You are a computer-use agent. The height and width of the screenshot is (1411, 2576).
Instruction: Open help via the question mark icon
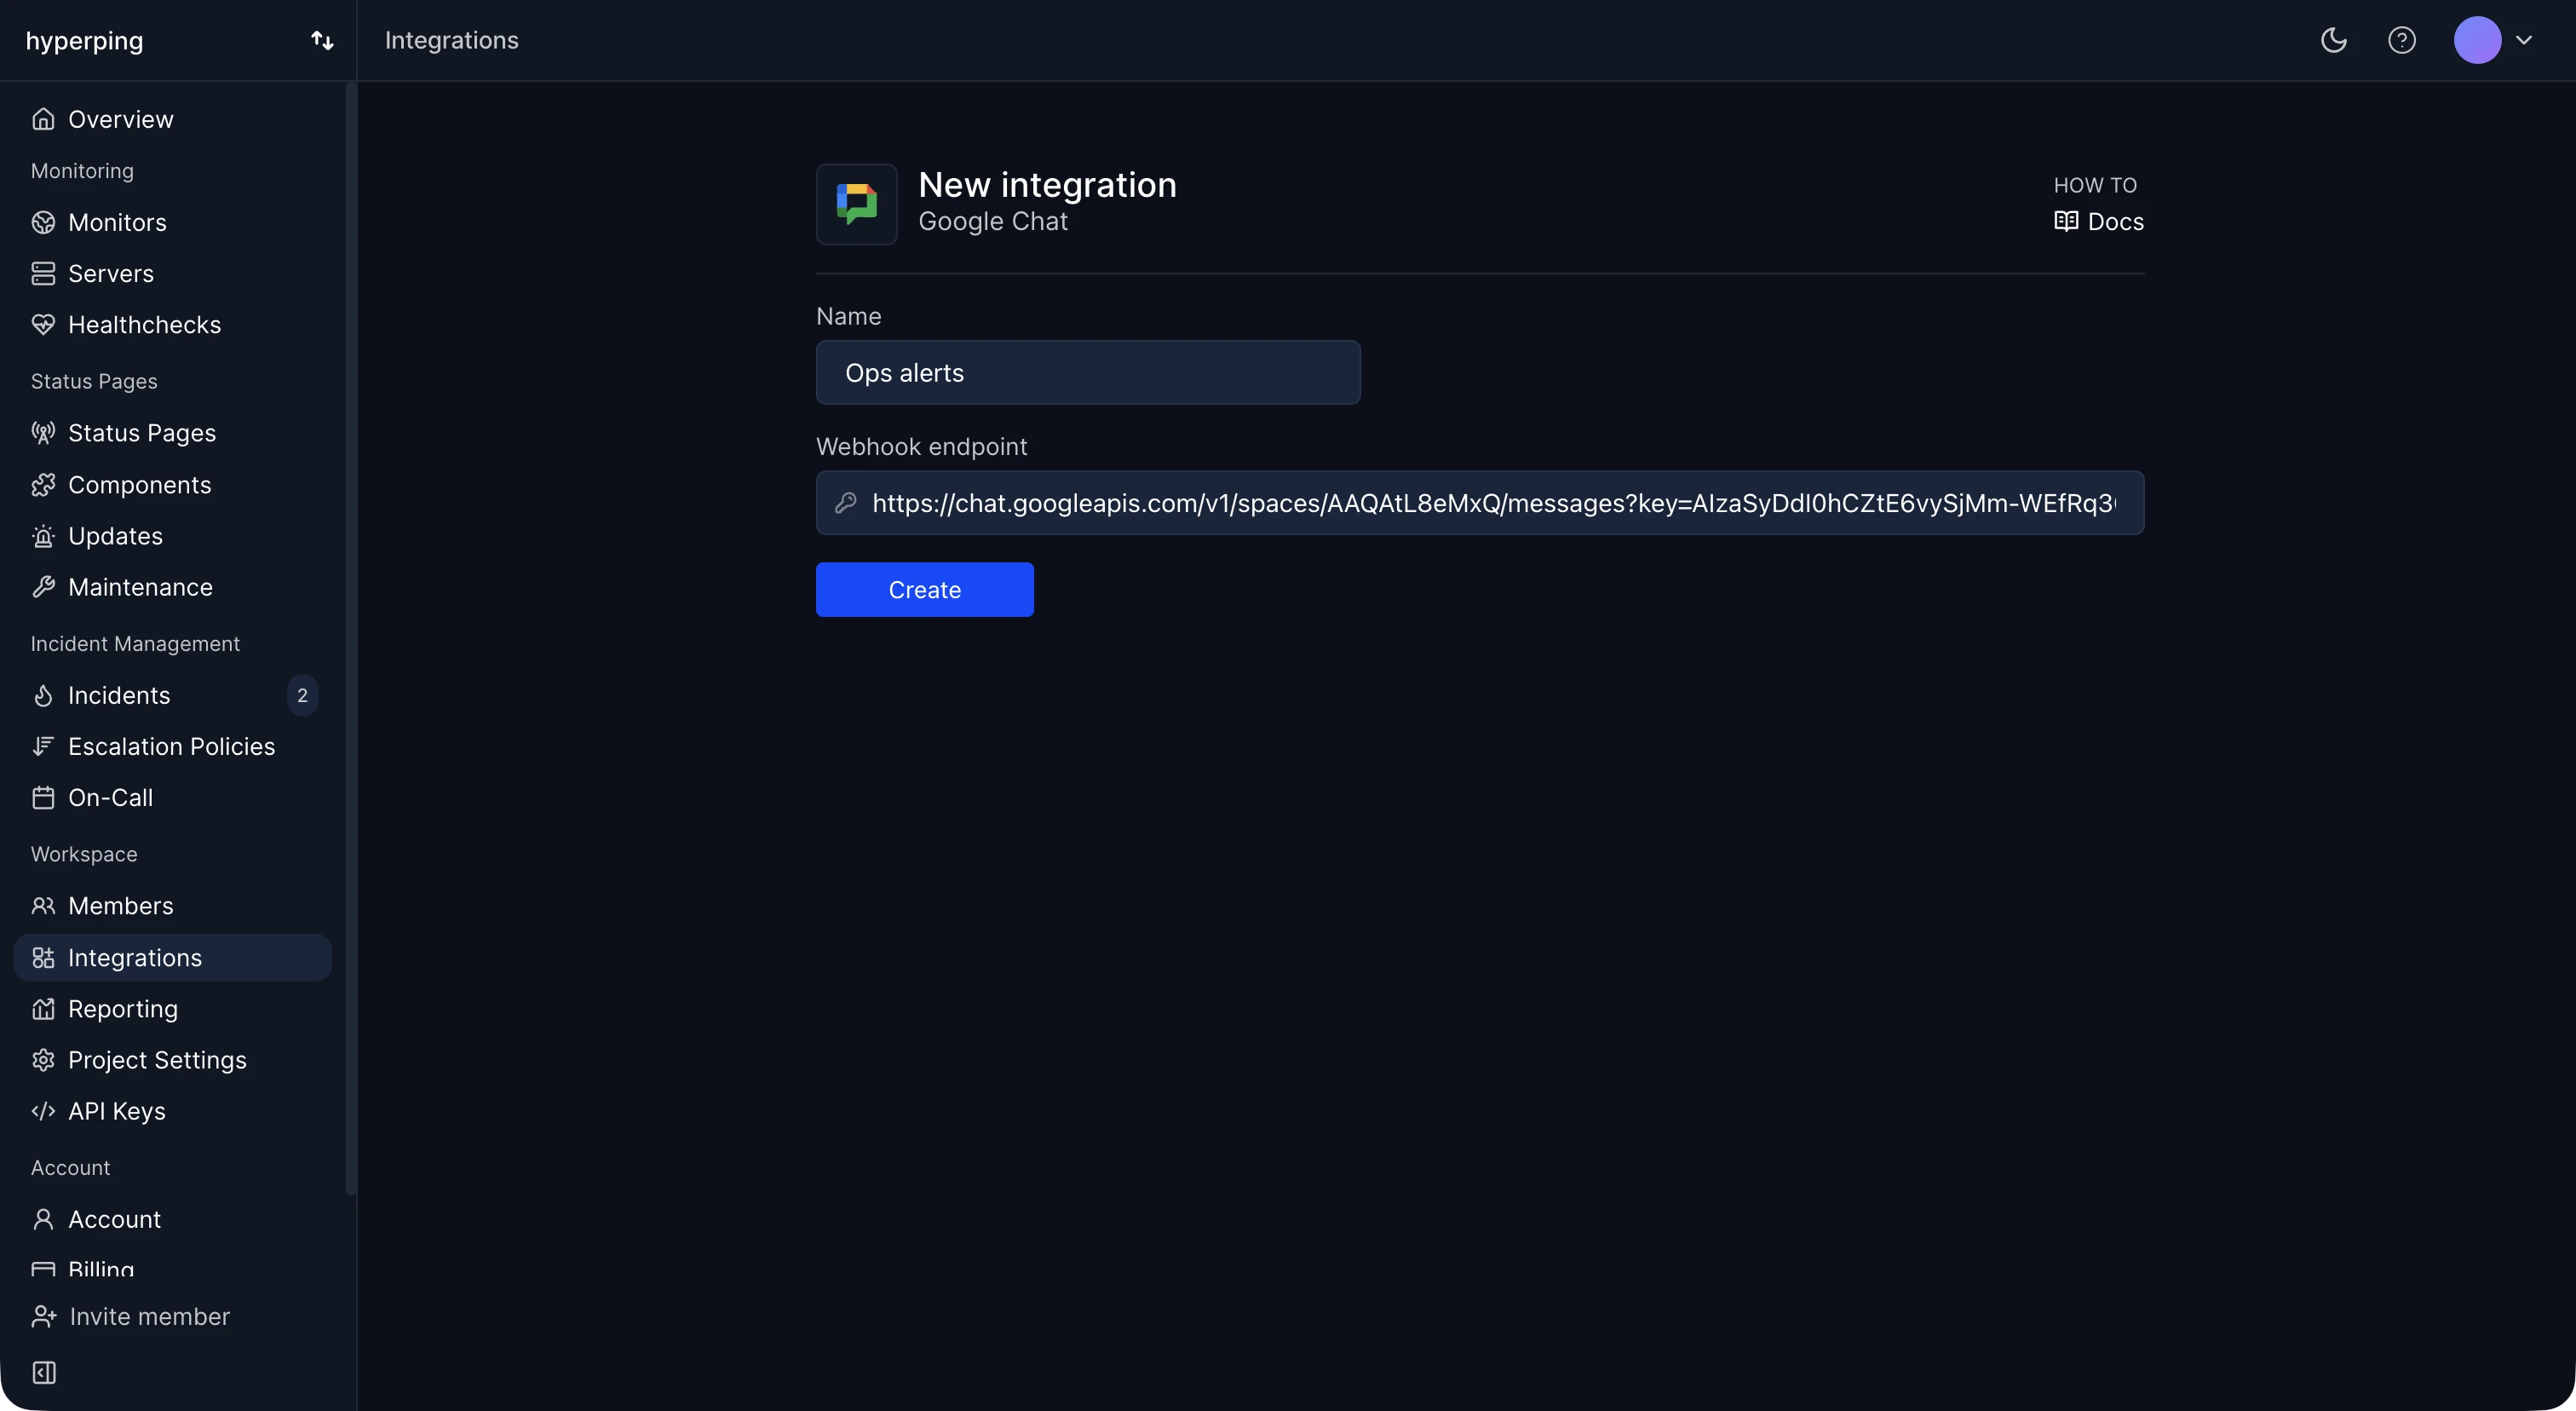(2402, 40)
